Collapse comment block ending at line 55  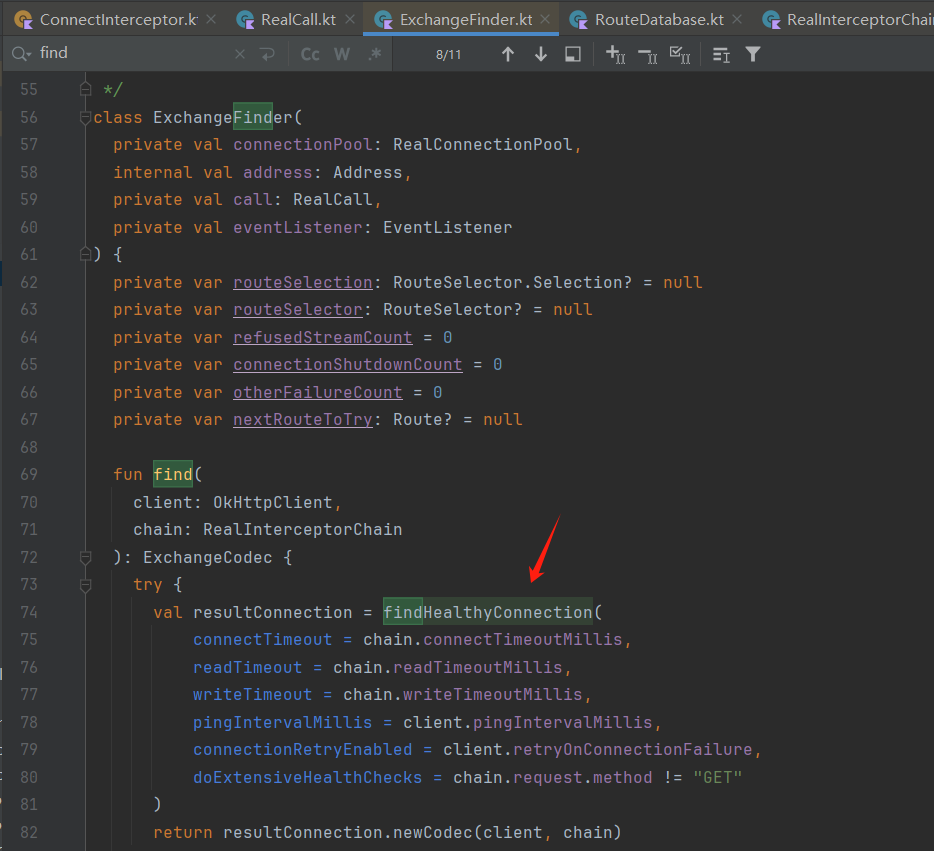point(86,89)
